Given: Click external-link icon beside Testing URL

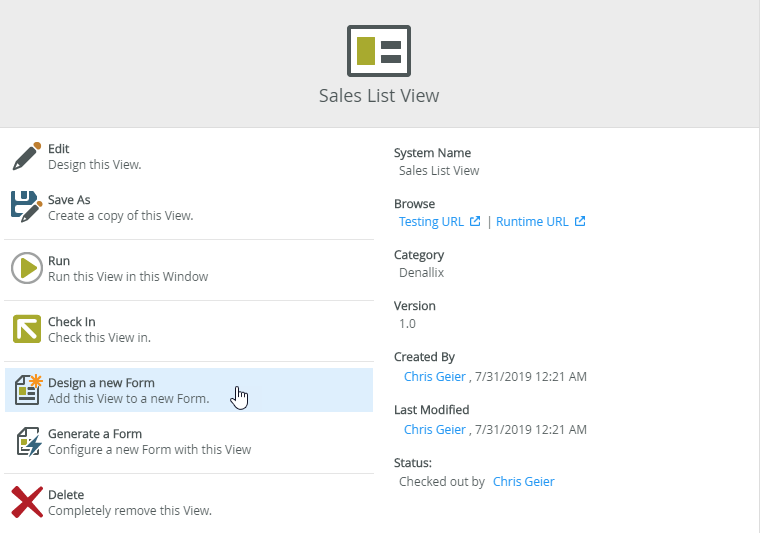Looking at the screenshot, I should 475,222.
